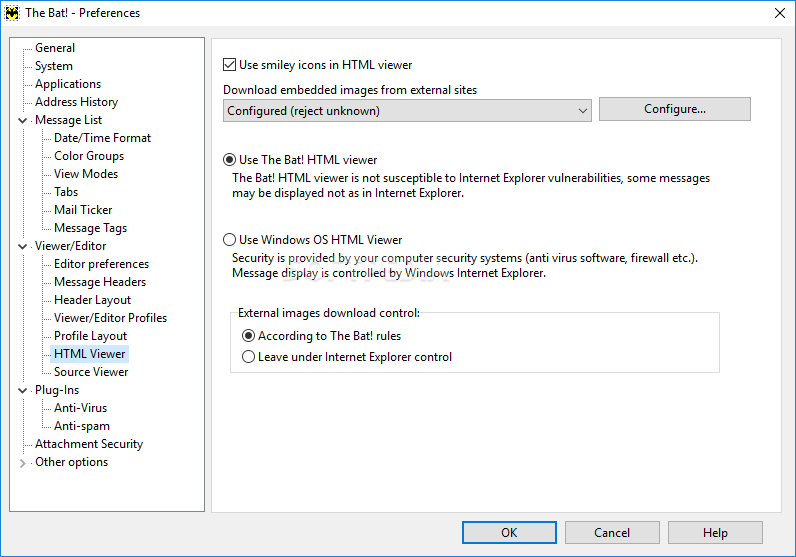The image size is (796, 557).
Task: Select Color Groups page
Action: (x=89, y=156)
